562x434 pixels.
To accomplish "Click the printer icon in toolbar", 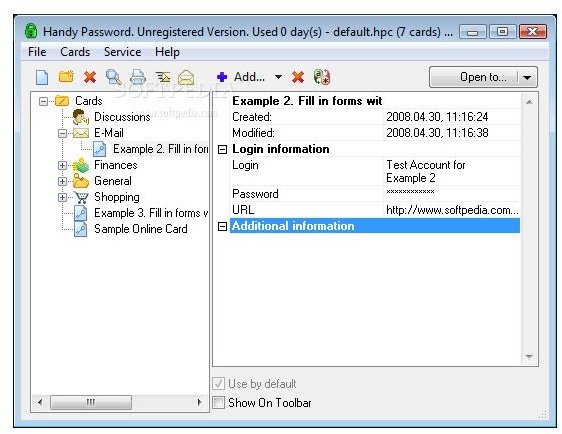I will [138, 77].
